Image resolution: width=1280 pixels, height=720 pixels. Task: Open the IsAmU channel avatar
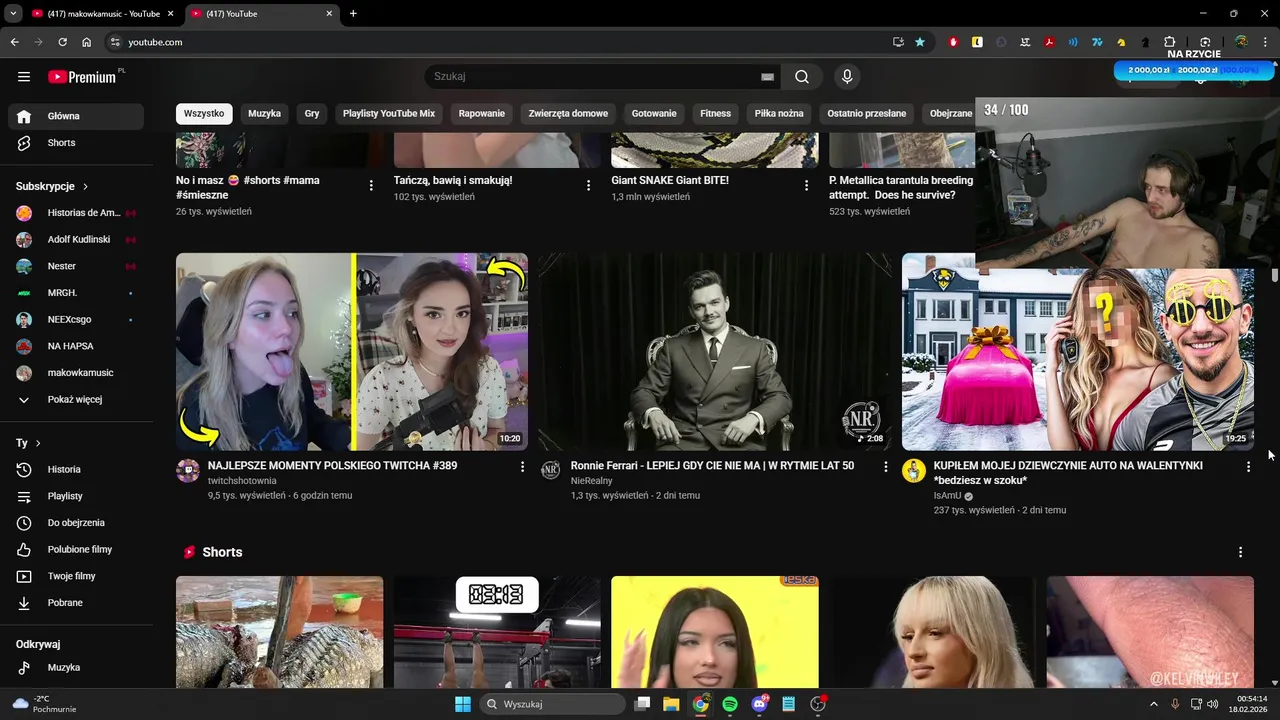(x=914, y=471)
